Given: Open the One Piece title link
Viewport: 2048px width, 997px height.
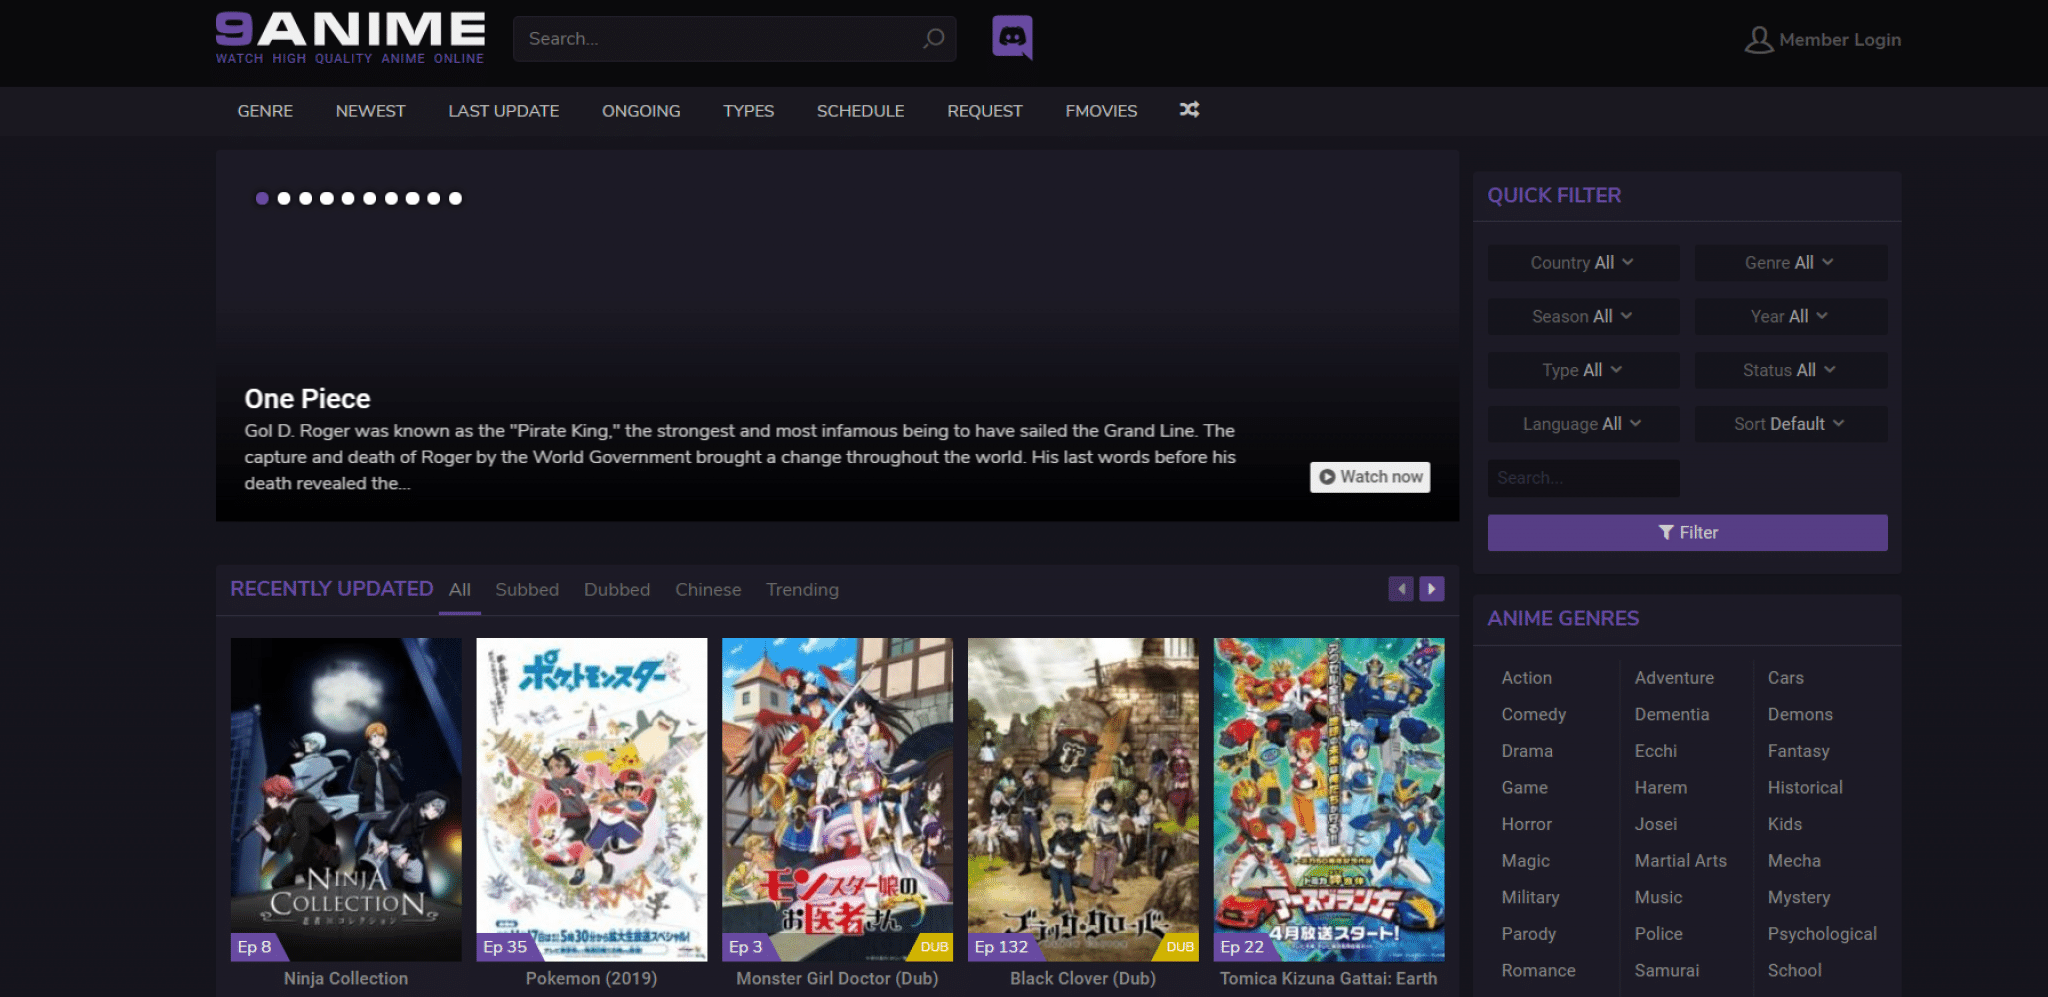Looking at the screenshot, I should [x=307, y=399].
